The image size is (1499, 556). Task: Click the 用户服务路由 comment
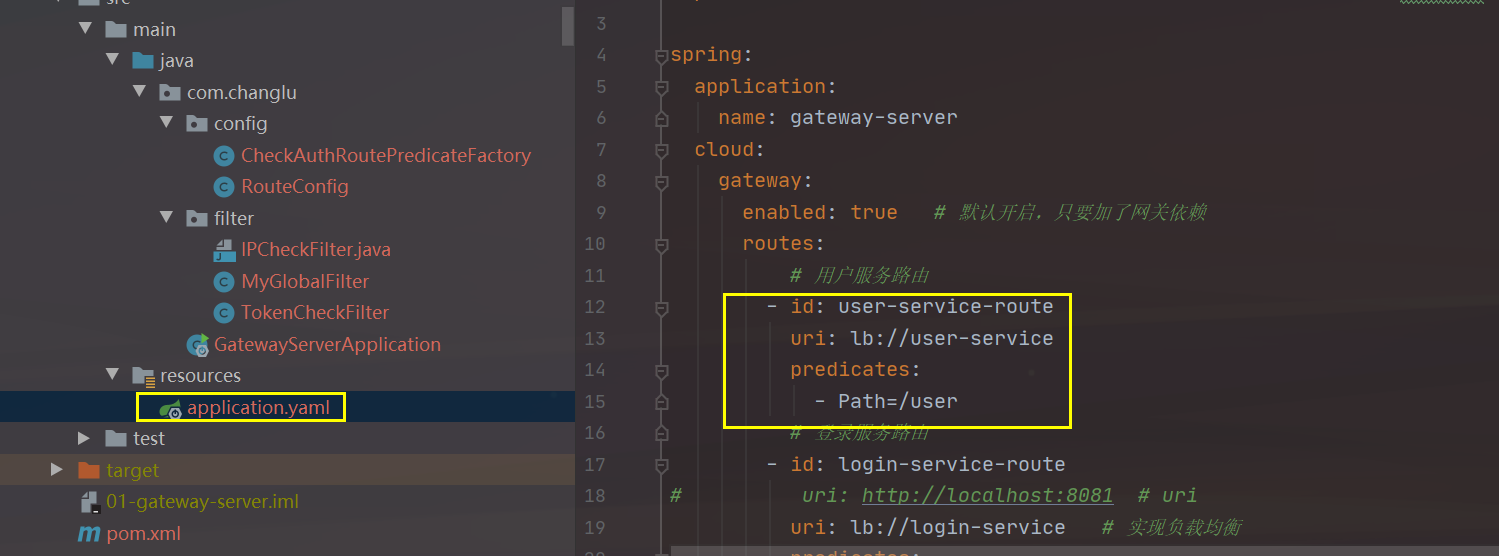(x=861, y=275)
